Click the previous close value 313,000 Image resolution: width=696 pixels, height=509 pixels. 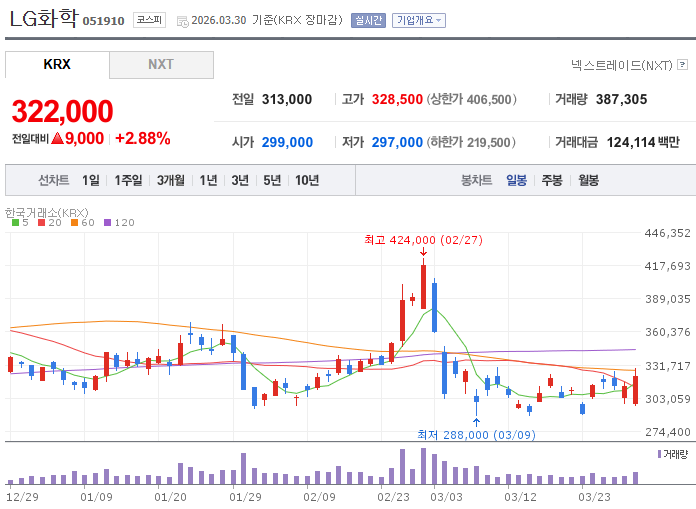(287, 99)
